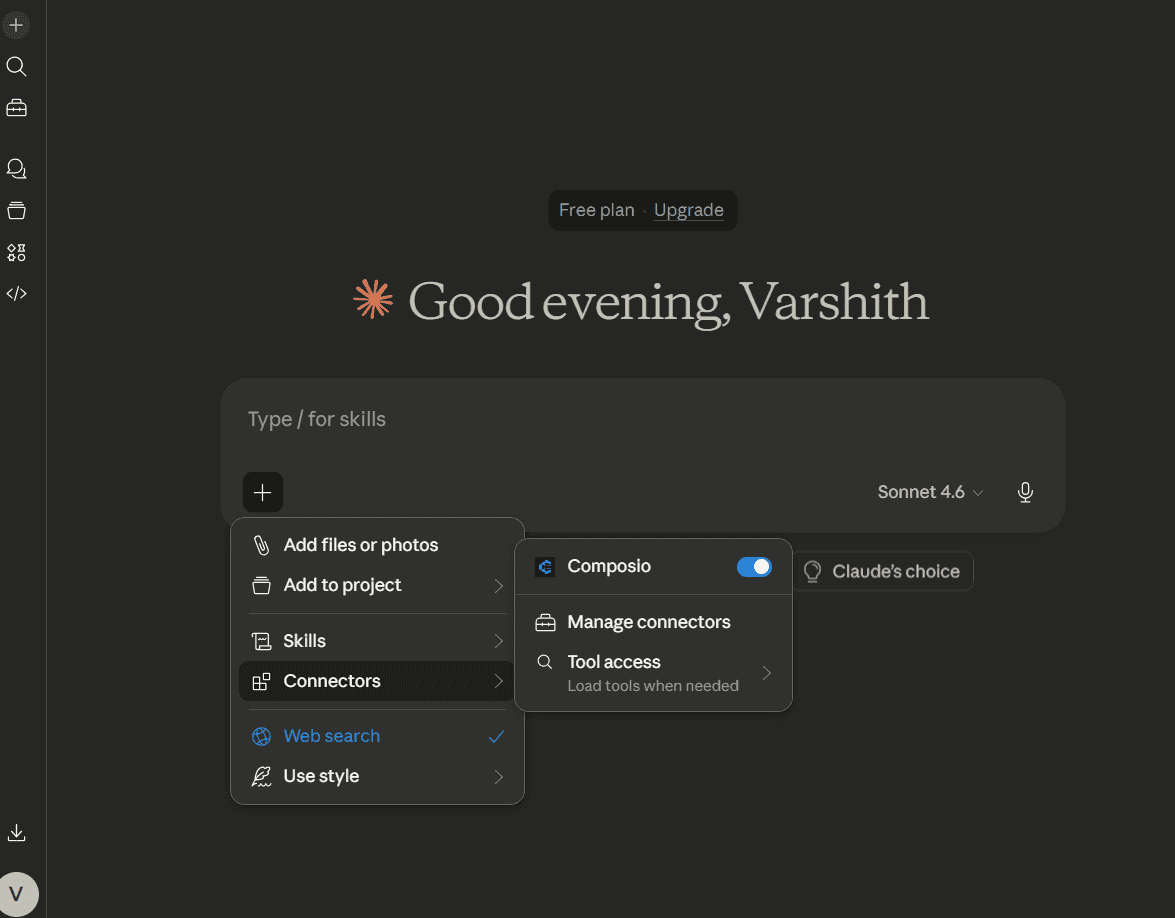Image resolution: width=1175 pixels, height=918 pixels.
Task: Click the download icon near sidebar bottom
Action: (16, 833)
